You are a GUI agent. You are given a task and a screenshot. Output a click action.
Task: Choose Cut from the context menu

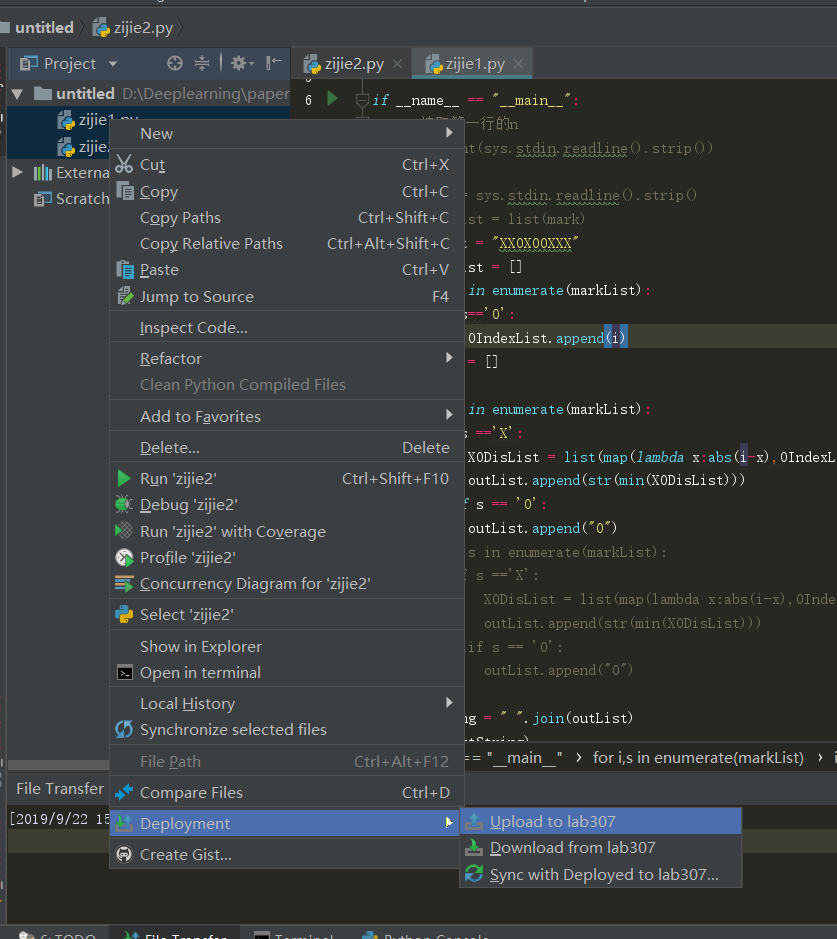coord(287,165)
